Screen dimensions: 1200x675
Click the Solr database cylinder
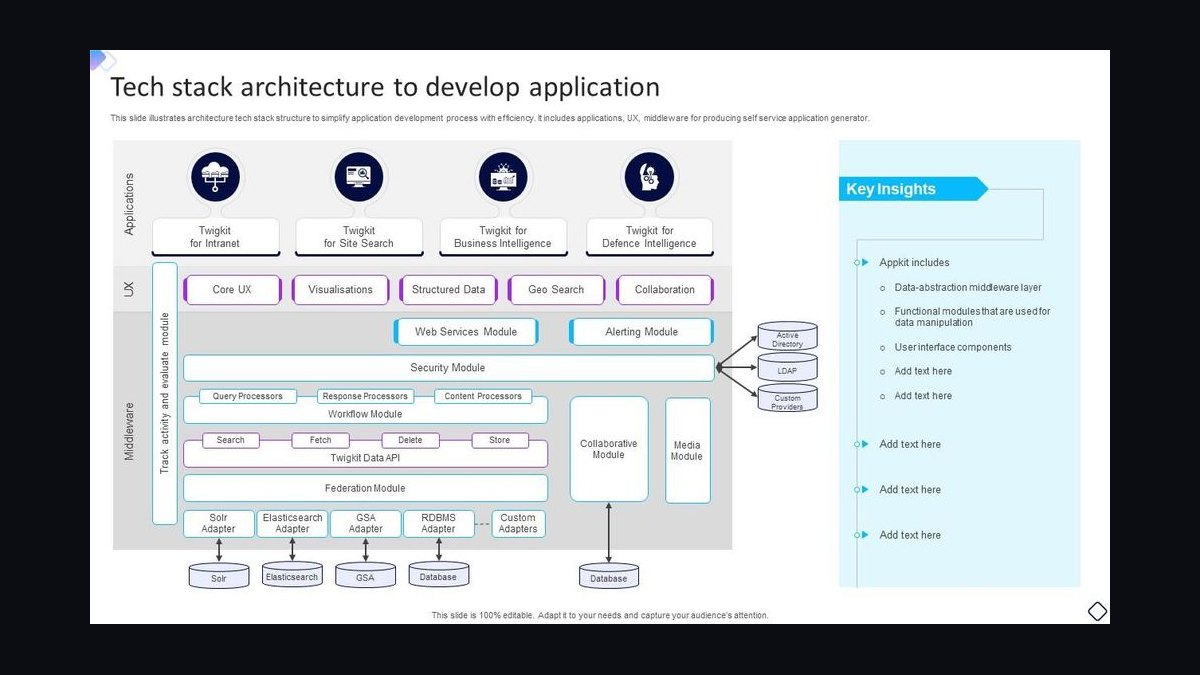(219, 575)
